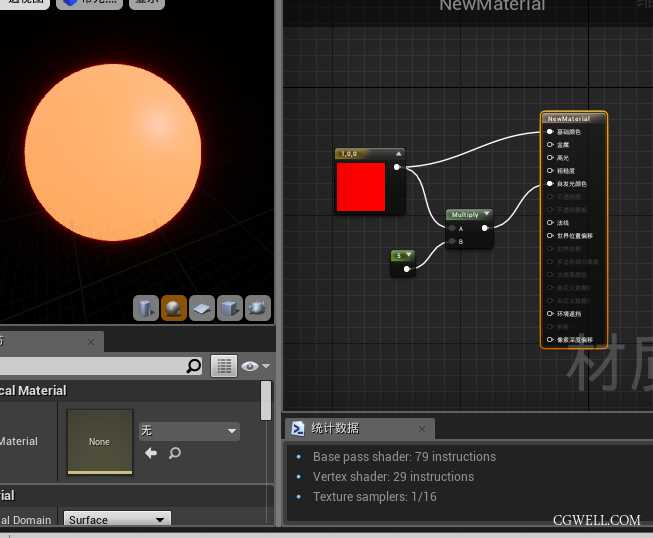Open the 无 physical material dropdown
This screenshot has height=538, width=653.
189,431
